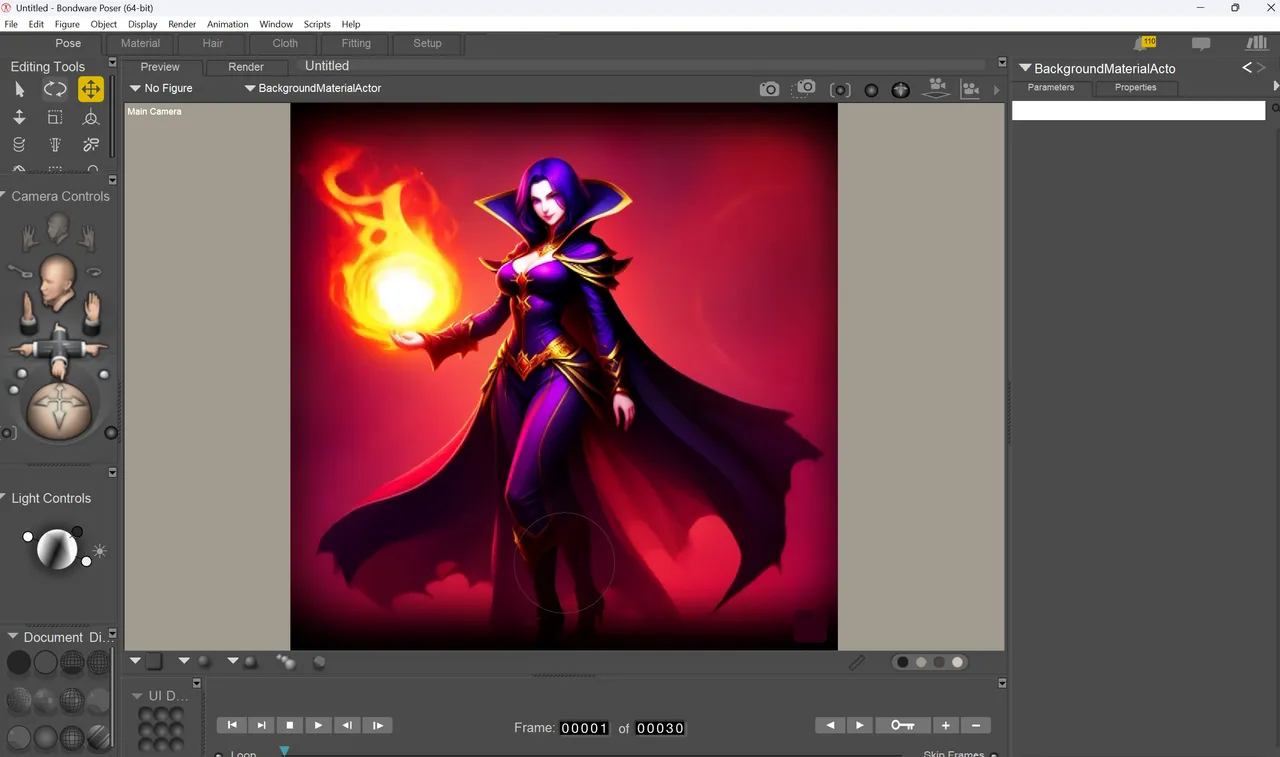
Task: Choose the arrow selection tool
Action: click(x=19, y=89)
